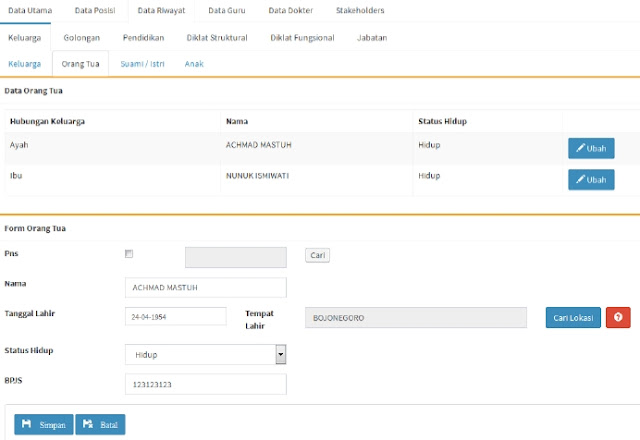Click the red help icon button
The width and height of the screenshot is (640, 440).
pos(618,318)
